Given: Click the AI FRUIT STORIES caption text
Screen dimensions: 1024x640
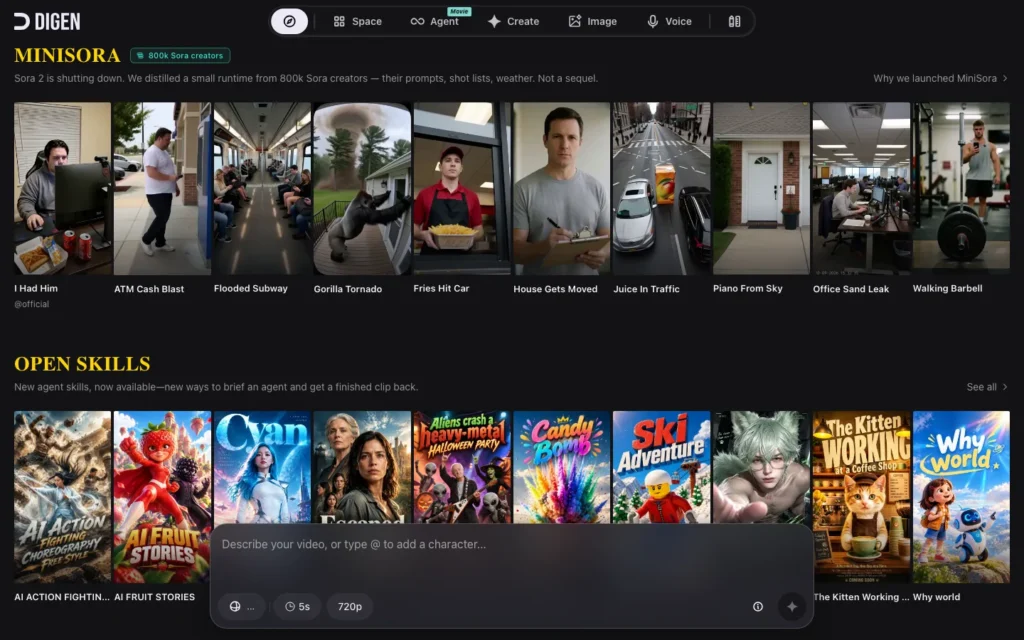Looking at the screenshot, I should click(154, 597).
